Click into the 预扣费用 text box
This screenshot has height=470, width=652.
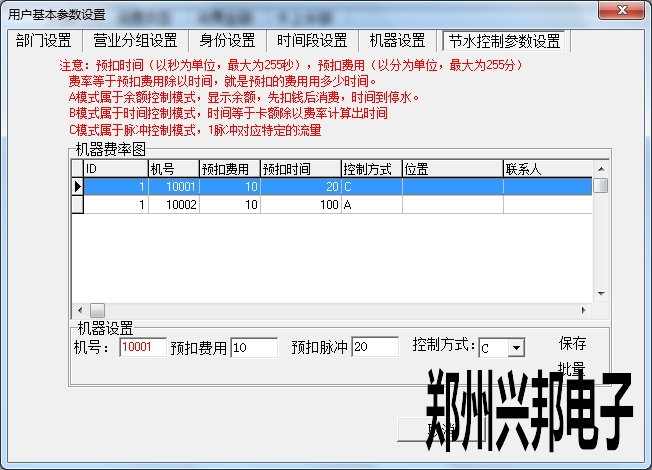click(x=254, y=348)
